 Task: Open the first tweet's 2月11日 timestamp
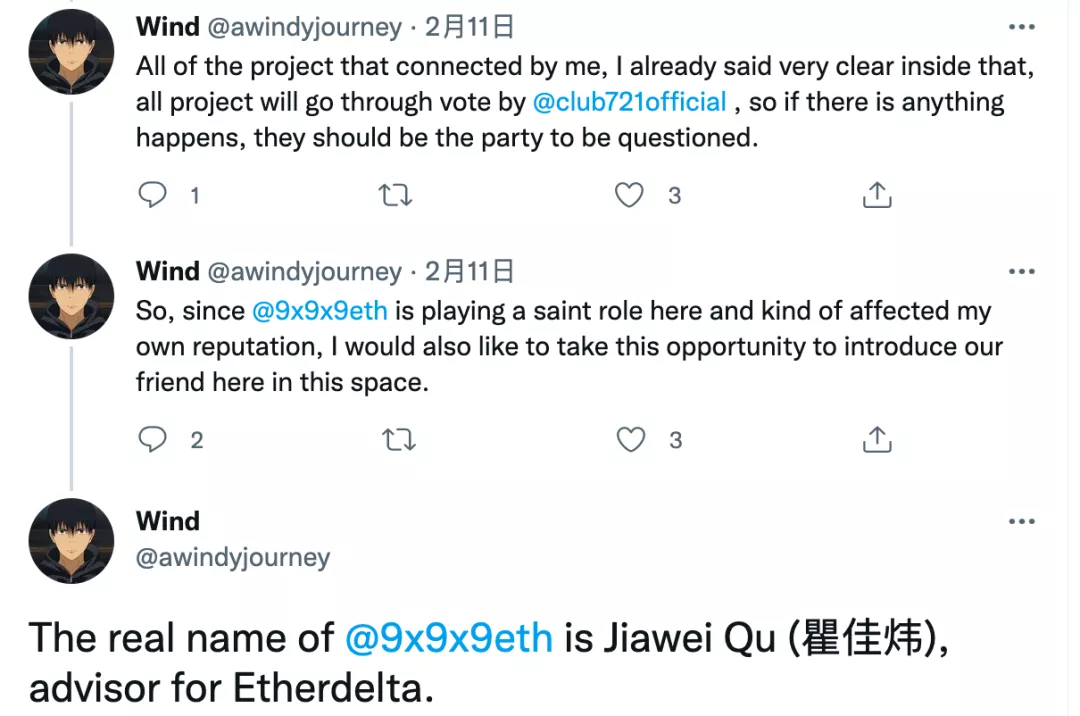[x=469, y=27]
